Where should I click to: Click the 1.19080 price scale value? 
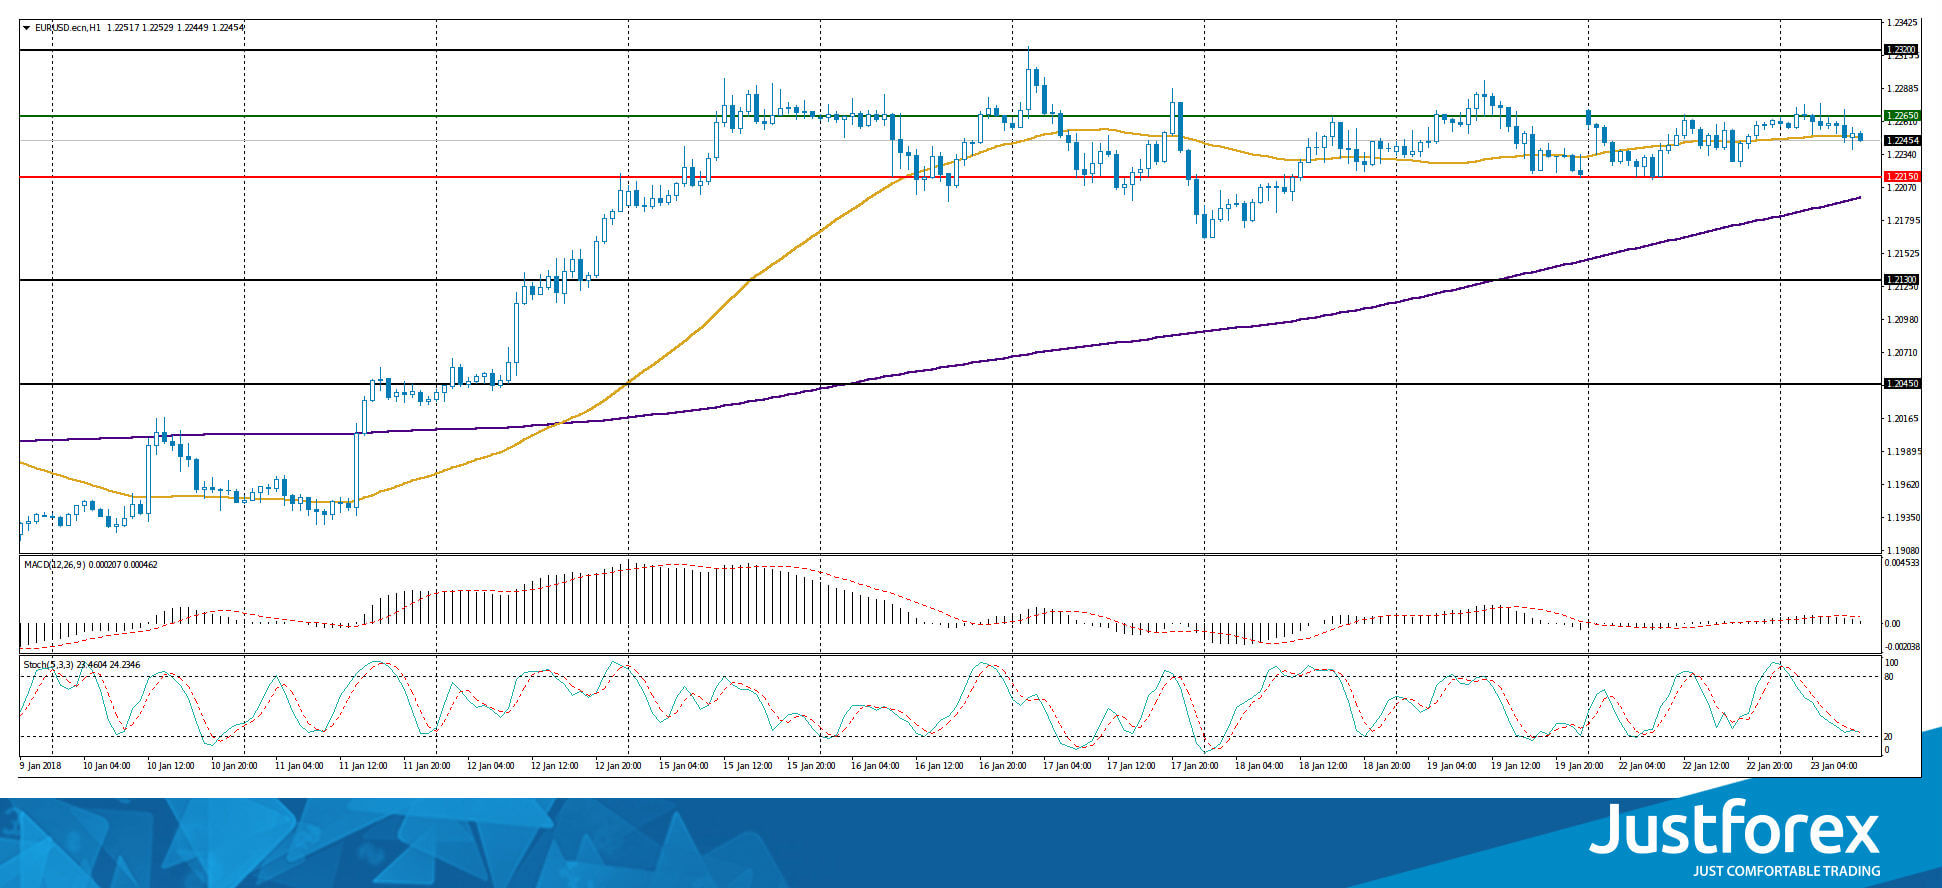click(x=1901, y=550)
